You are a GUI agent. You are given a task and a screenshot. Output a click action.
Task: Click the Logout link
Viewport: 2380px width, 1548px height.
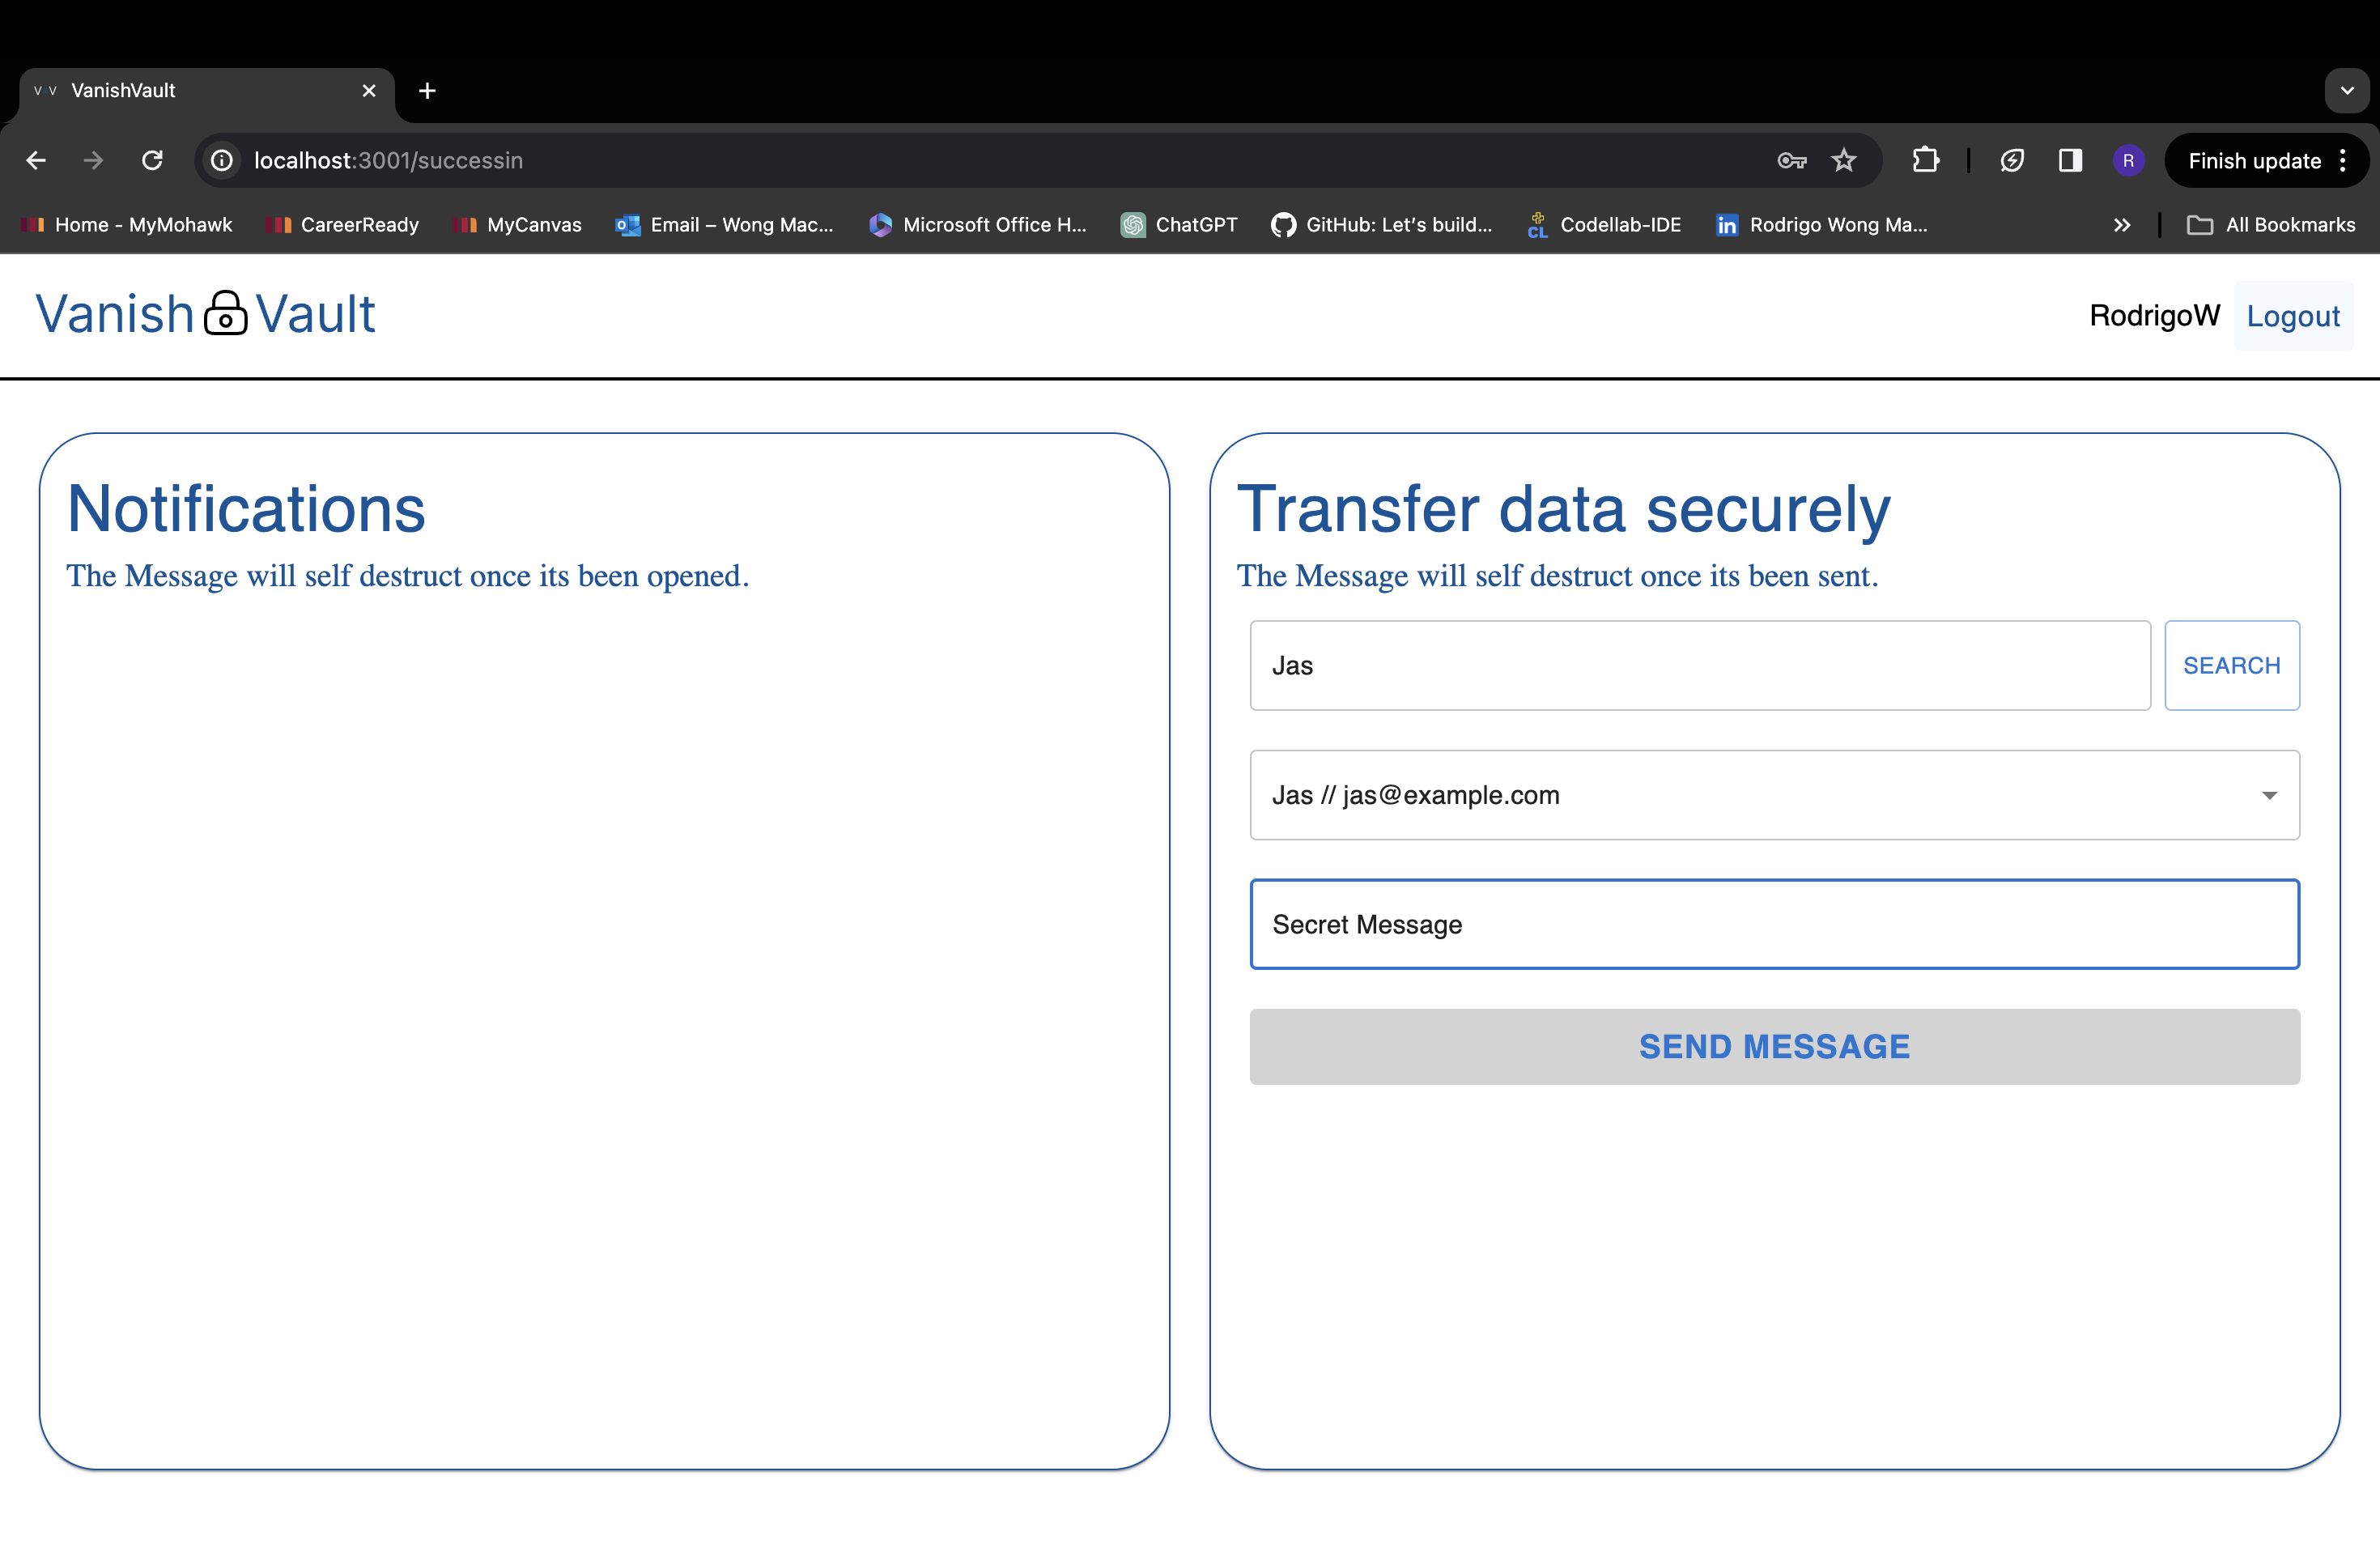click(2292, 316)
